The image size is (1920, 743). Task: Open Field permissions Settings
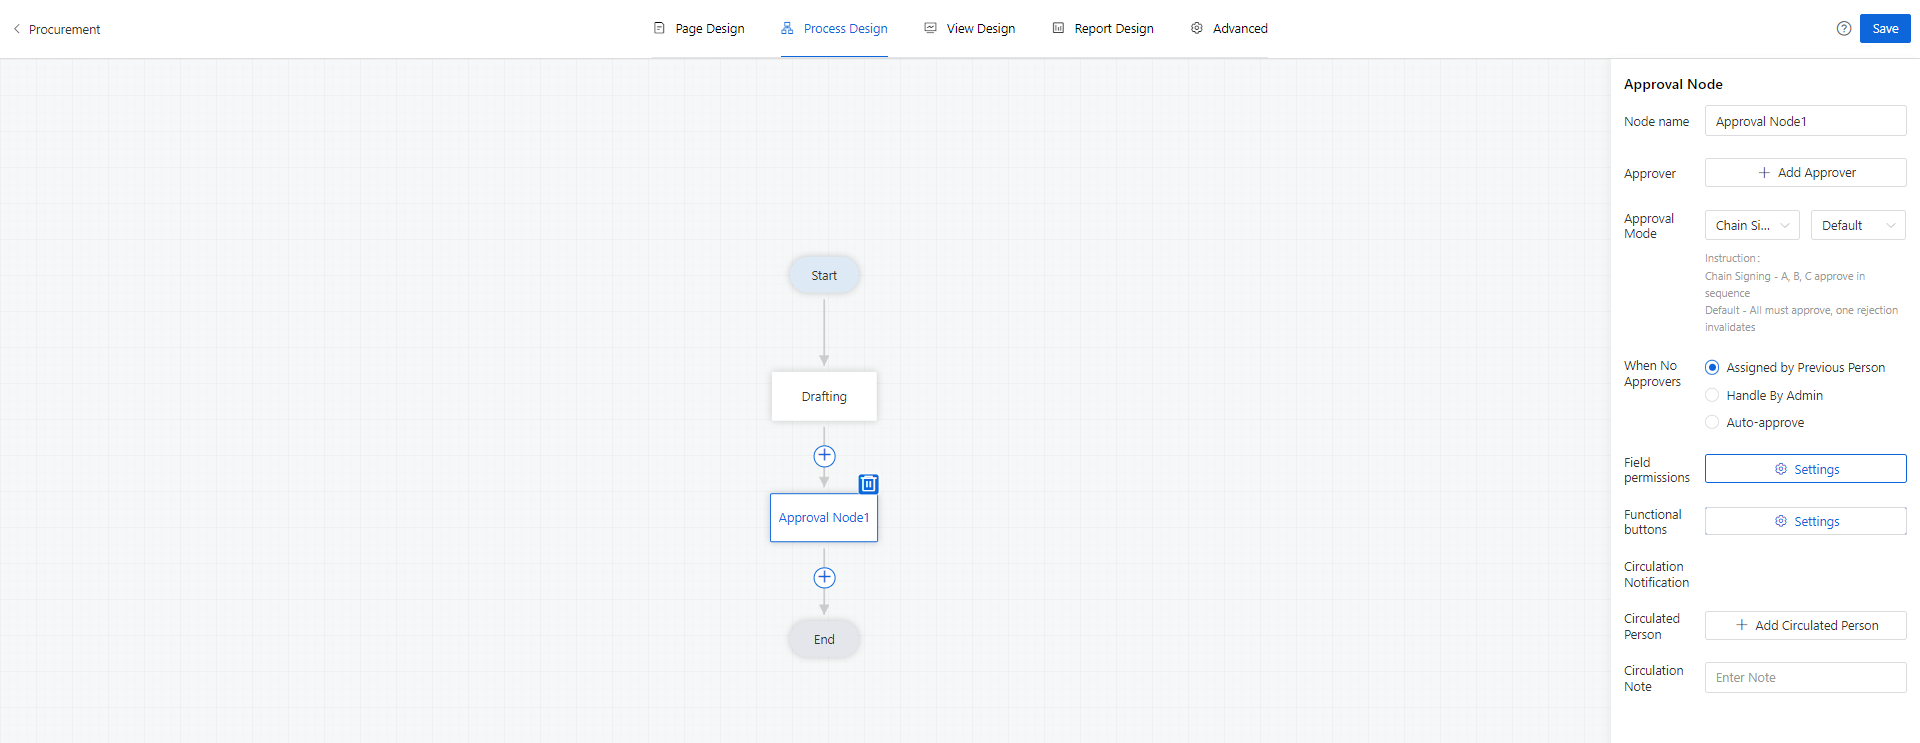(x=1805, y=469)
